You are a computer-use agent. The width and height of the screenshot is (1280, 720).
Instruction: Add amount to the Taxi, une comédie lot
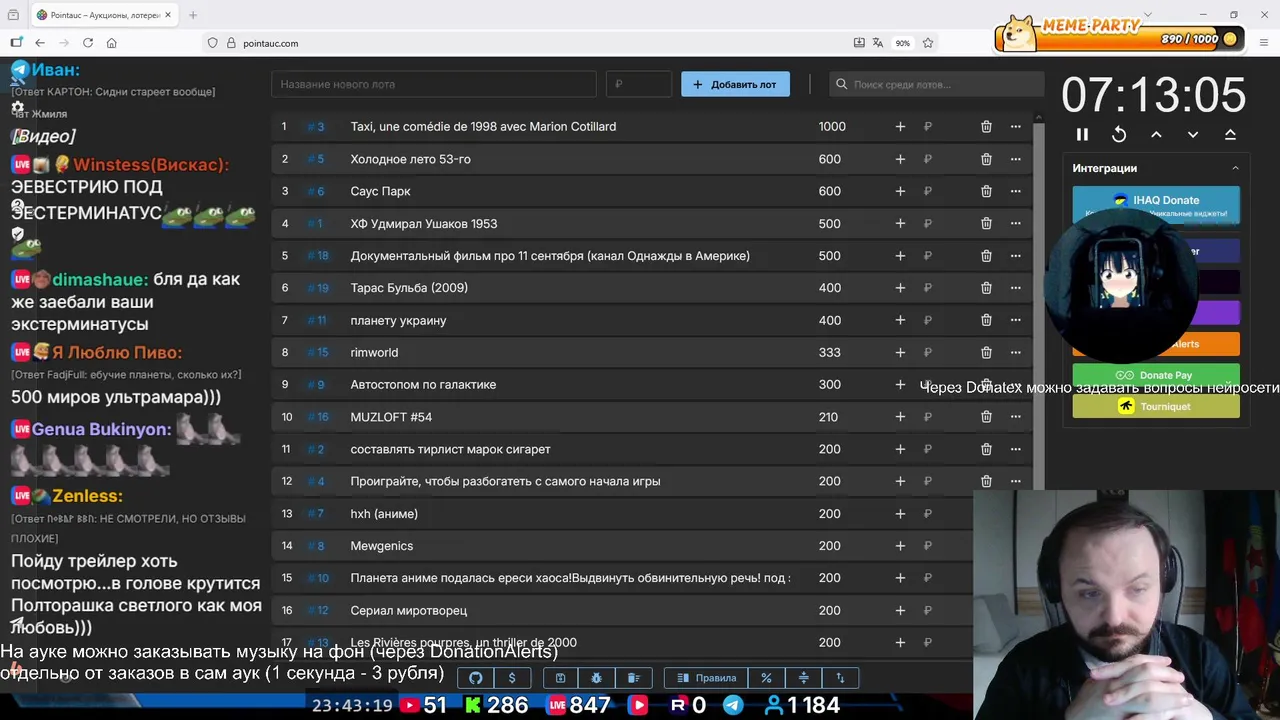click(900, 127)
